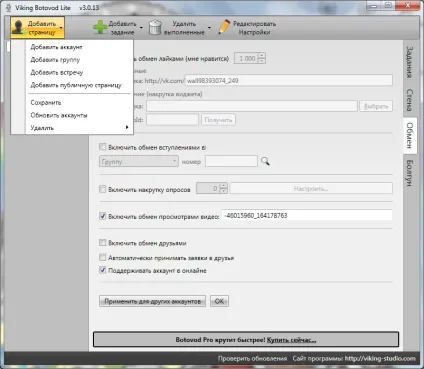
Task: Decrease the polls count spinner
Action: 224,191
